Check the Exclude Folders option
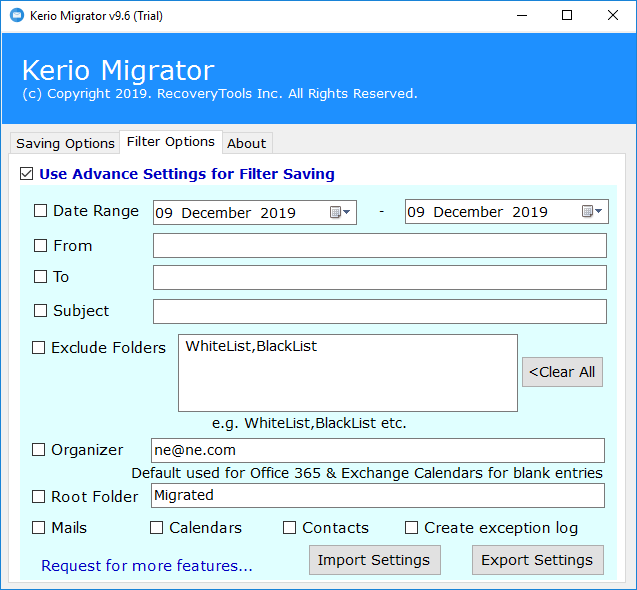This screenshot has height=590, width=637. tap(39, 347)
